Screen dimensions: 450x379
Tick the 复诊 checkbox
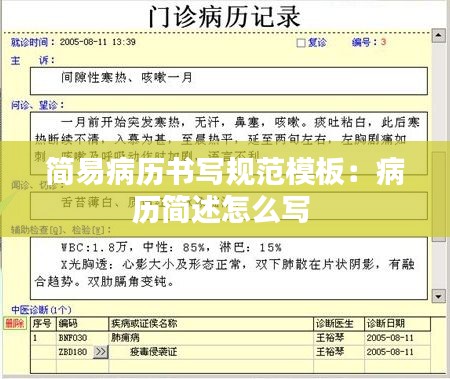(301, 43)
